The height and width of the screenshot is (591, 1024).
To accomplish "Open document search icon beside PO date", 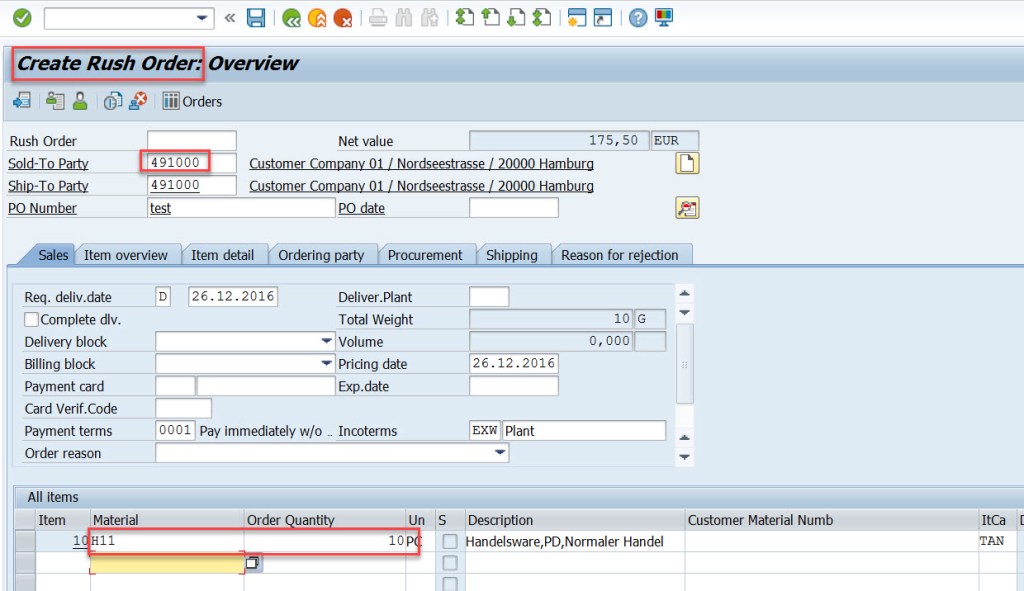I will coord(686,205).
